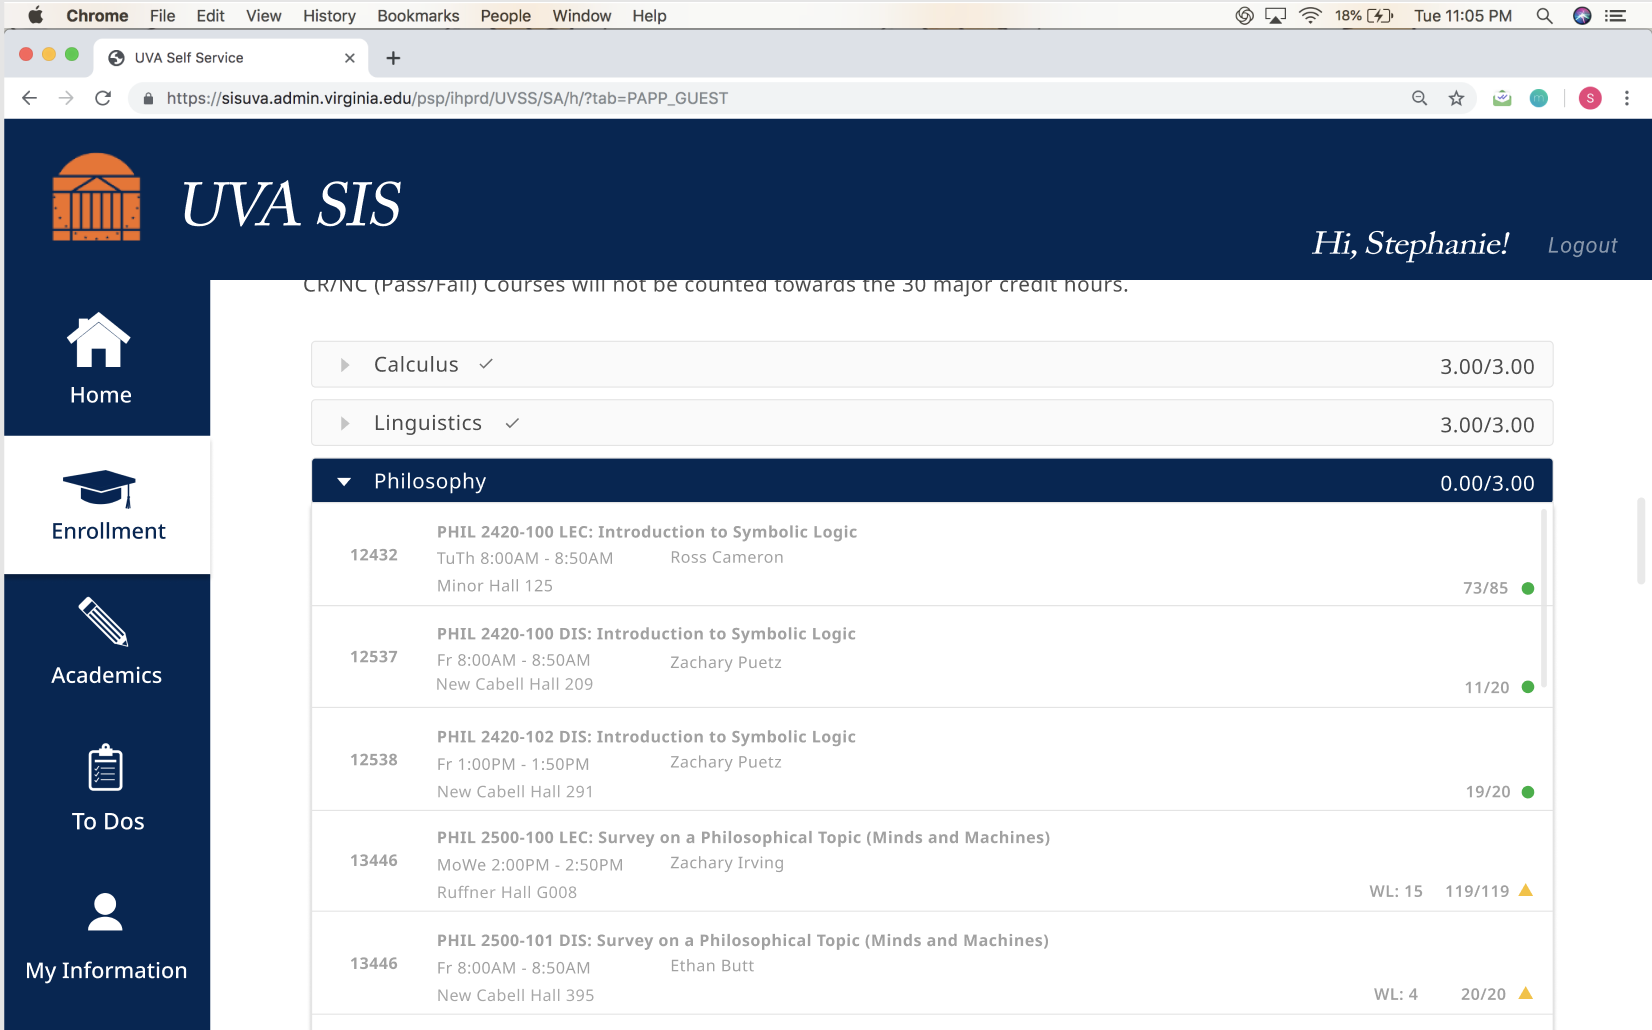
Task: Expand the Calculus requirement
Action: 932,365
